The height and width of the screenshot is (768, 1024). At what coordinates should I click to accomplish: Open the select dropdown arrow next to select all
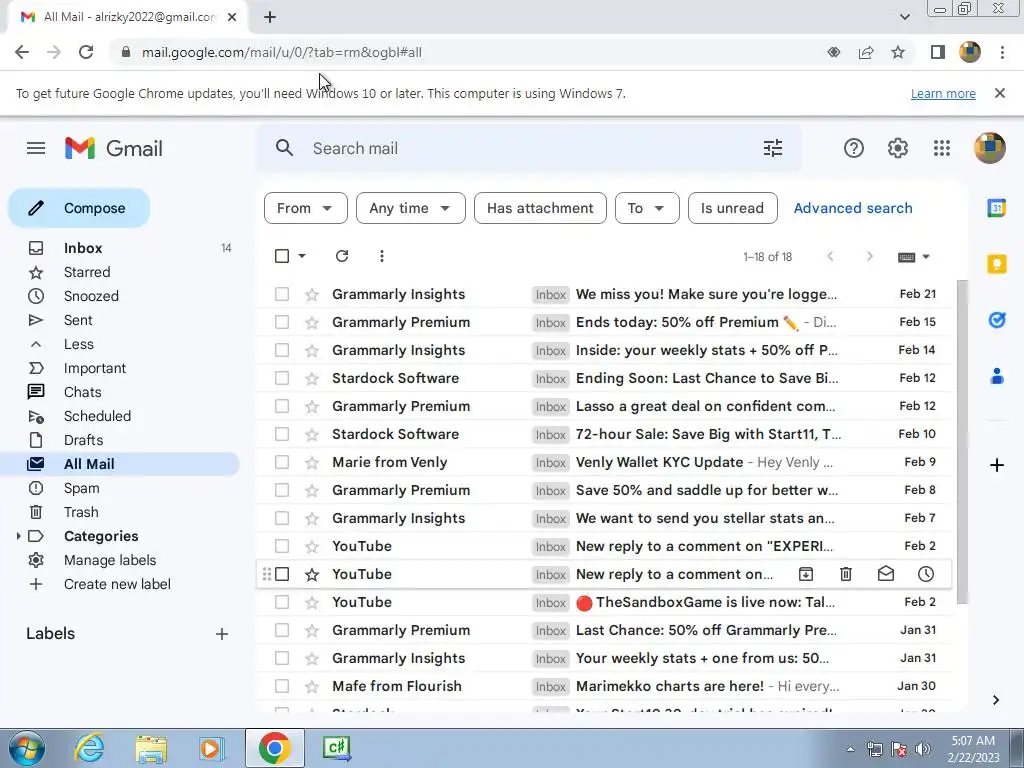pos(302,256)
